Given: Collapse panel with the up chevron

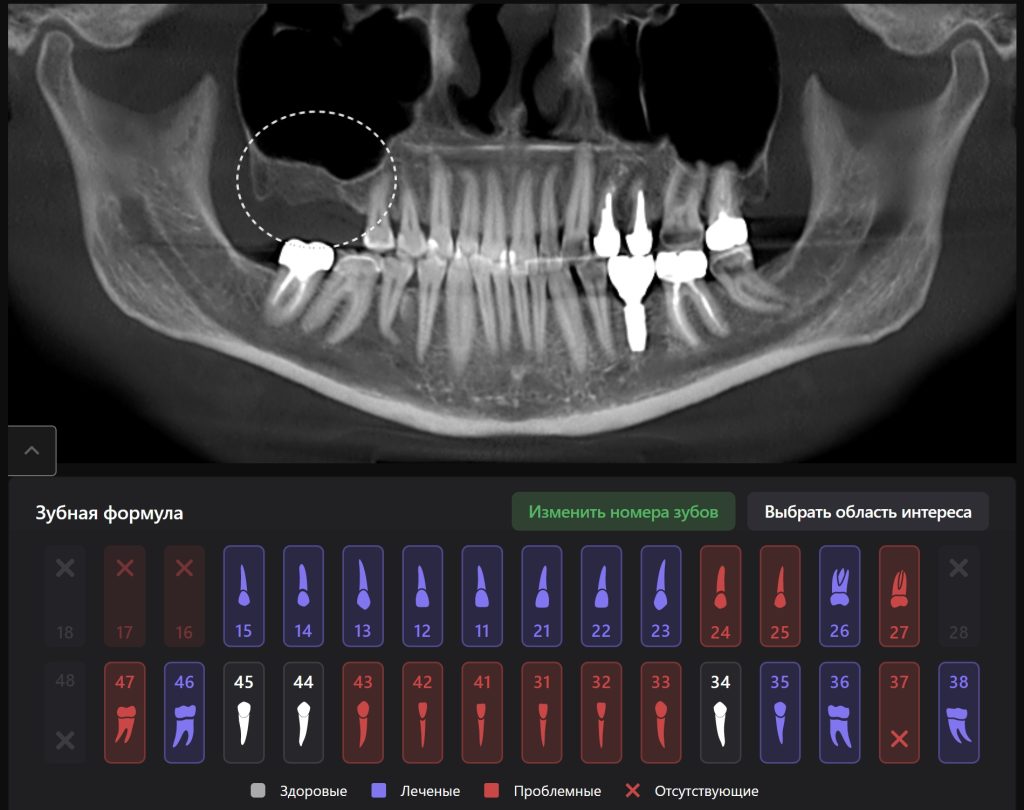Looking at the screenshot, I should coord(32,451).
